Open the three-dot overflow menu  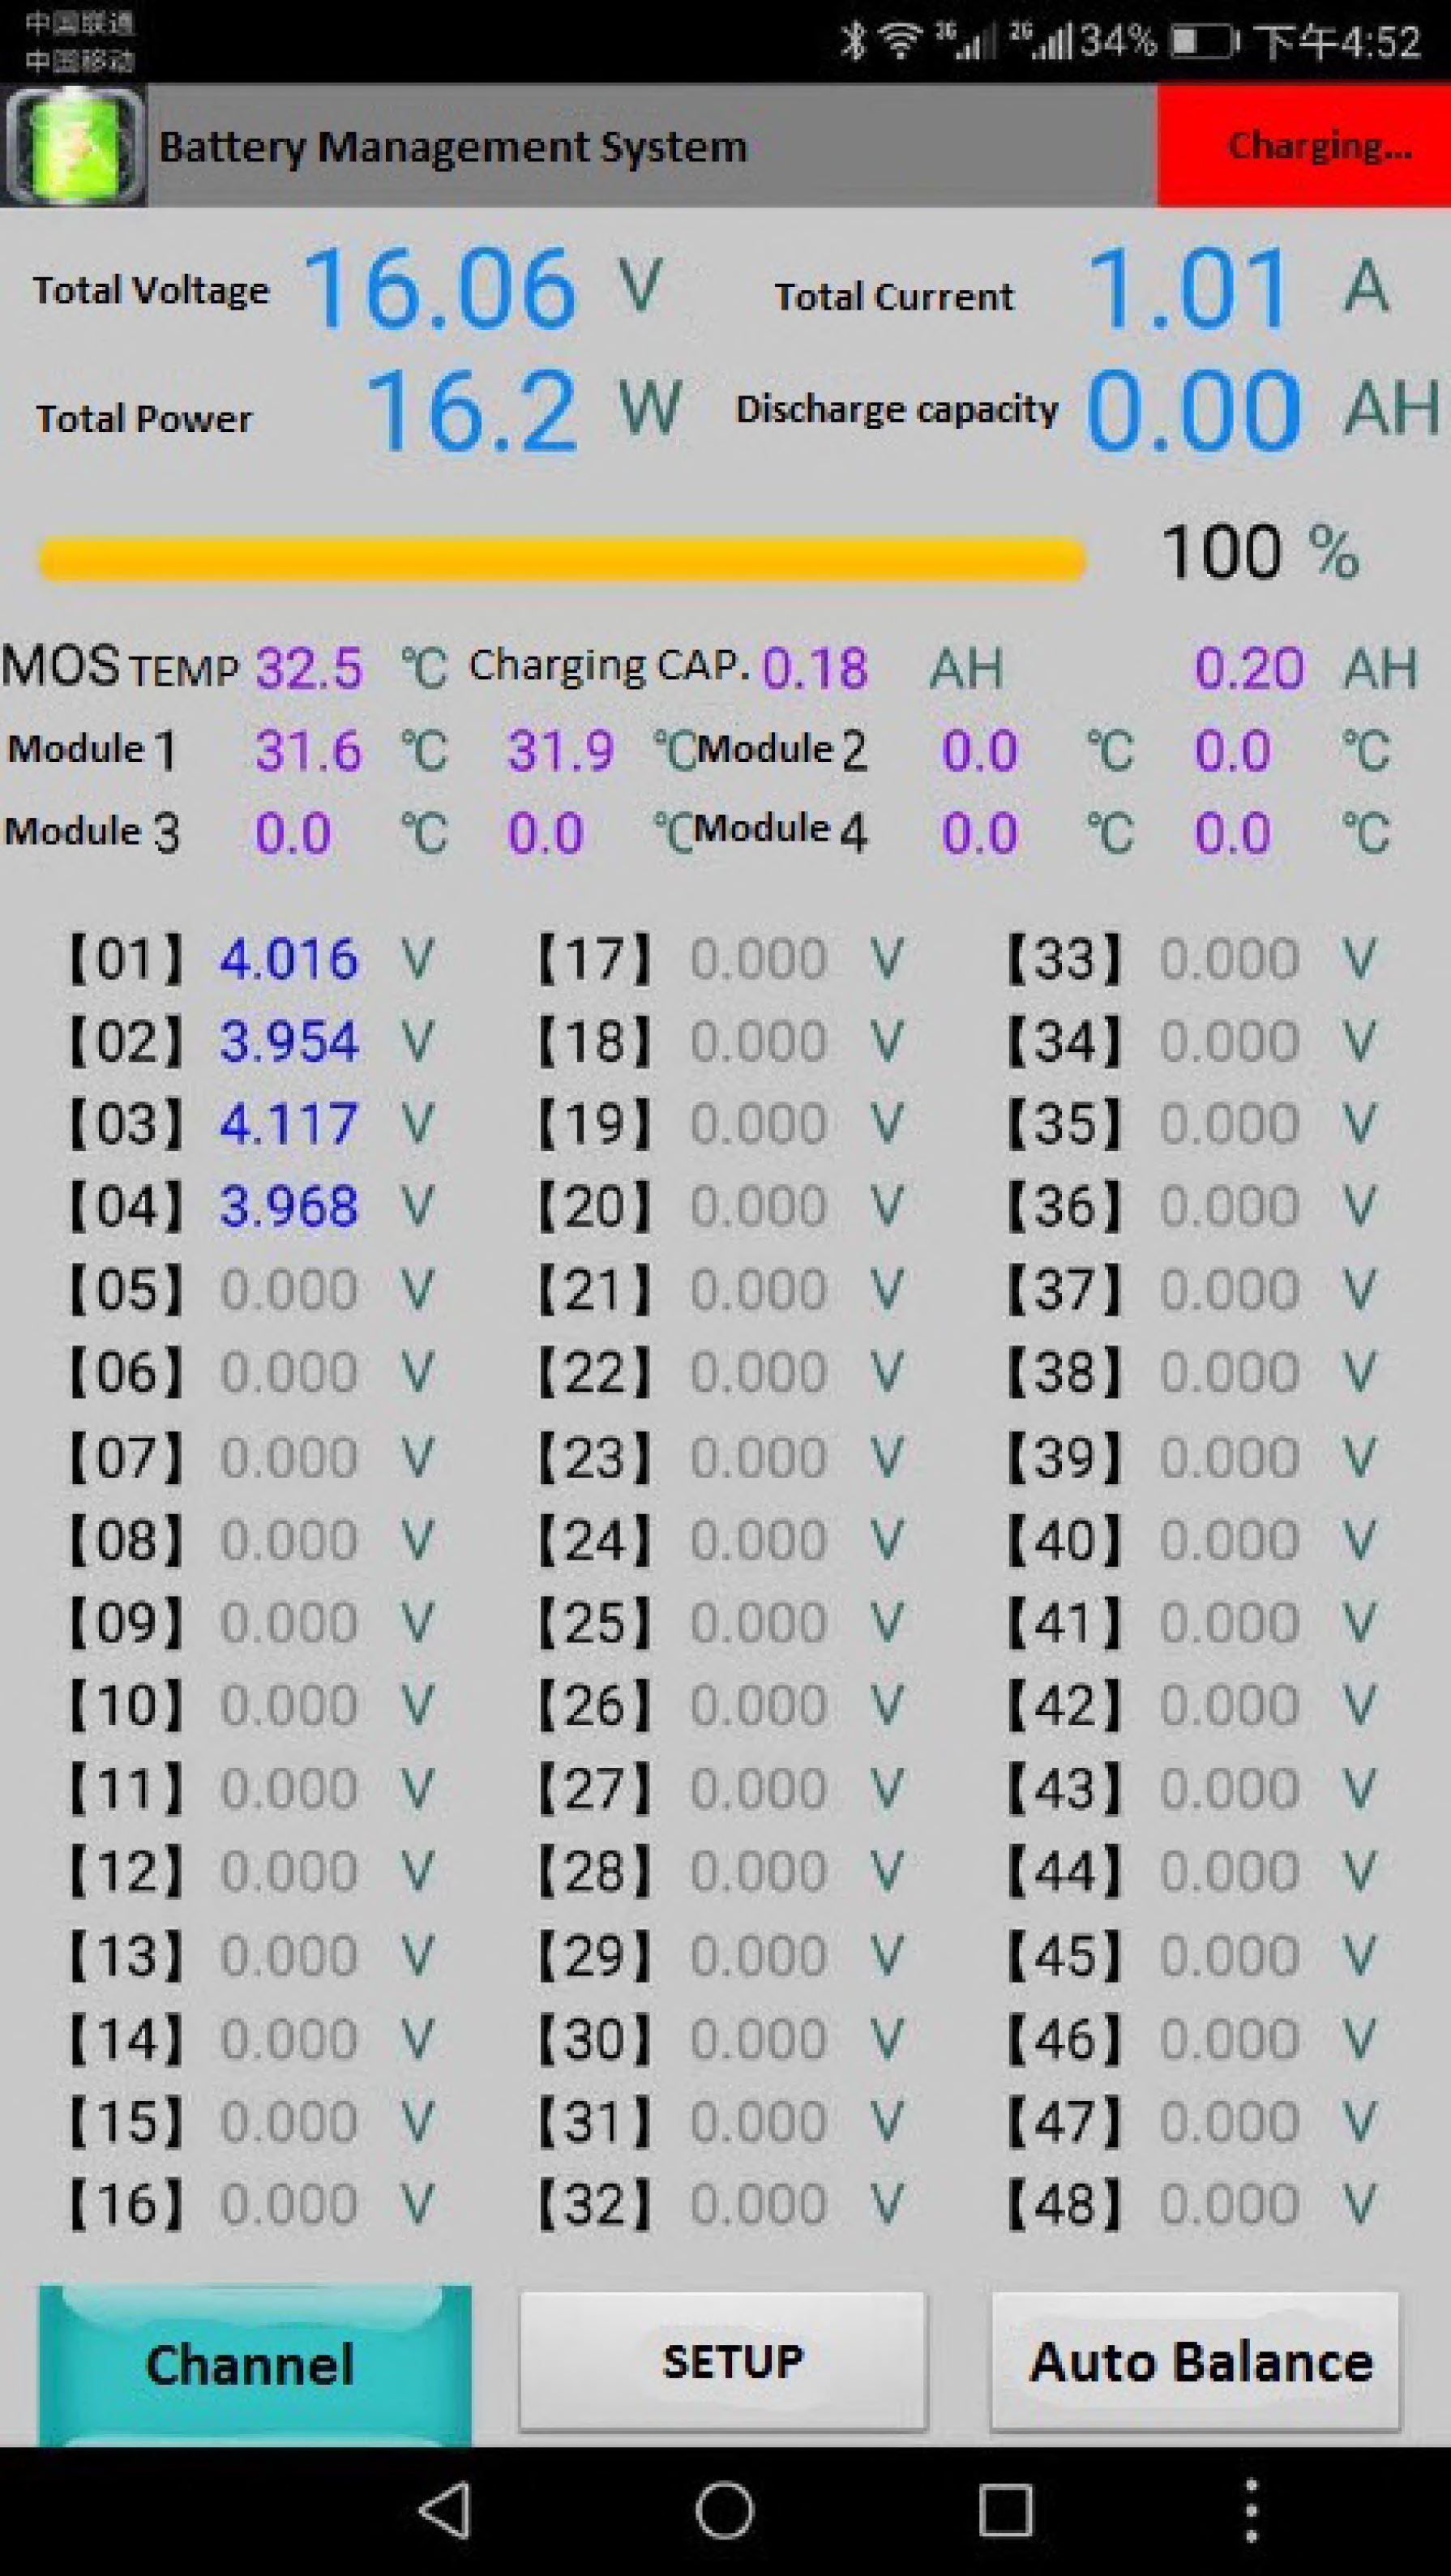point(1250,2510)
